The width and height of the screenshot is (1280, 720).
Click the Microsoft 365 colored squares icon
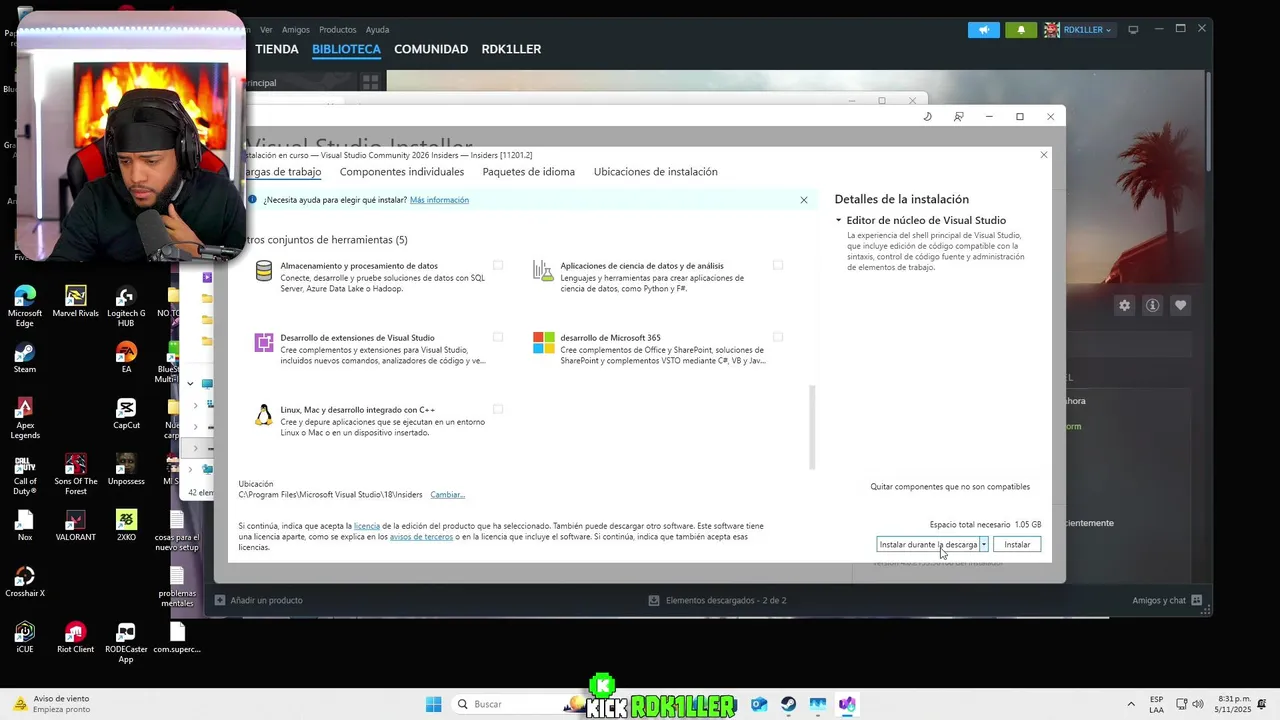point(543,343)
